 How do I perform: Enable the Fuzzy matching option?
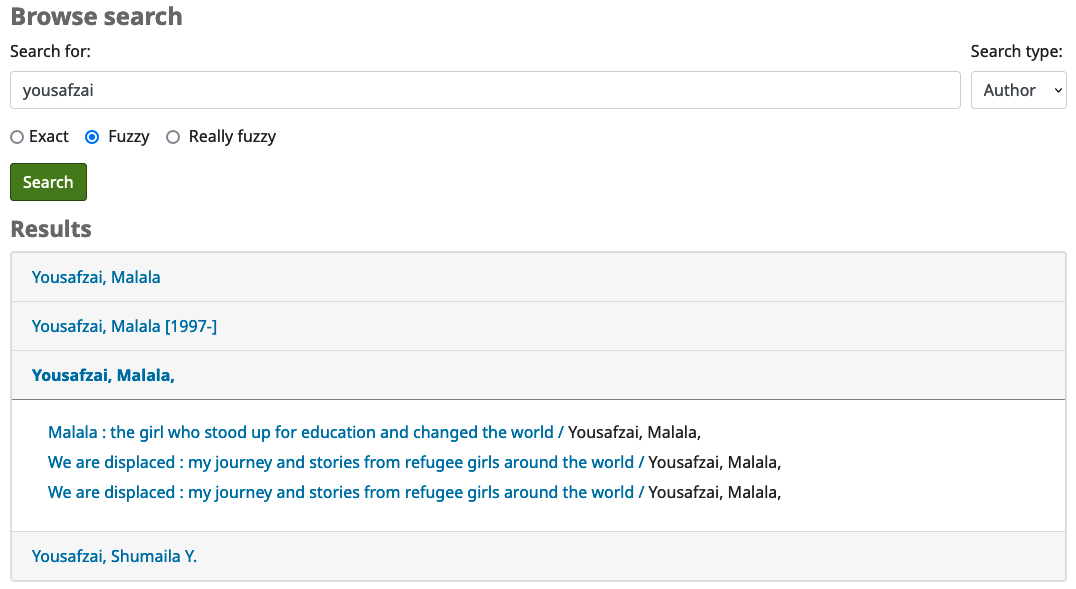point(93,137)
